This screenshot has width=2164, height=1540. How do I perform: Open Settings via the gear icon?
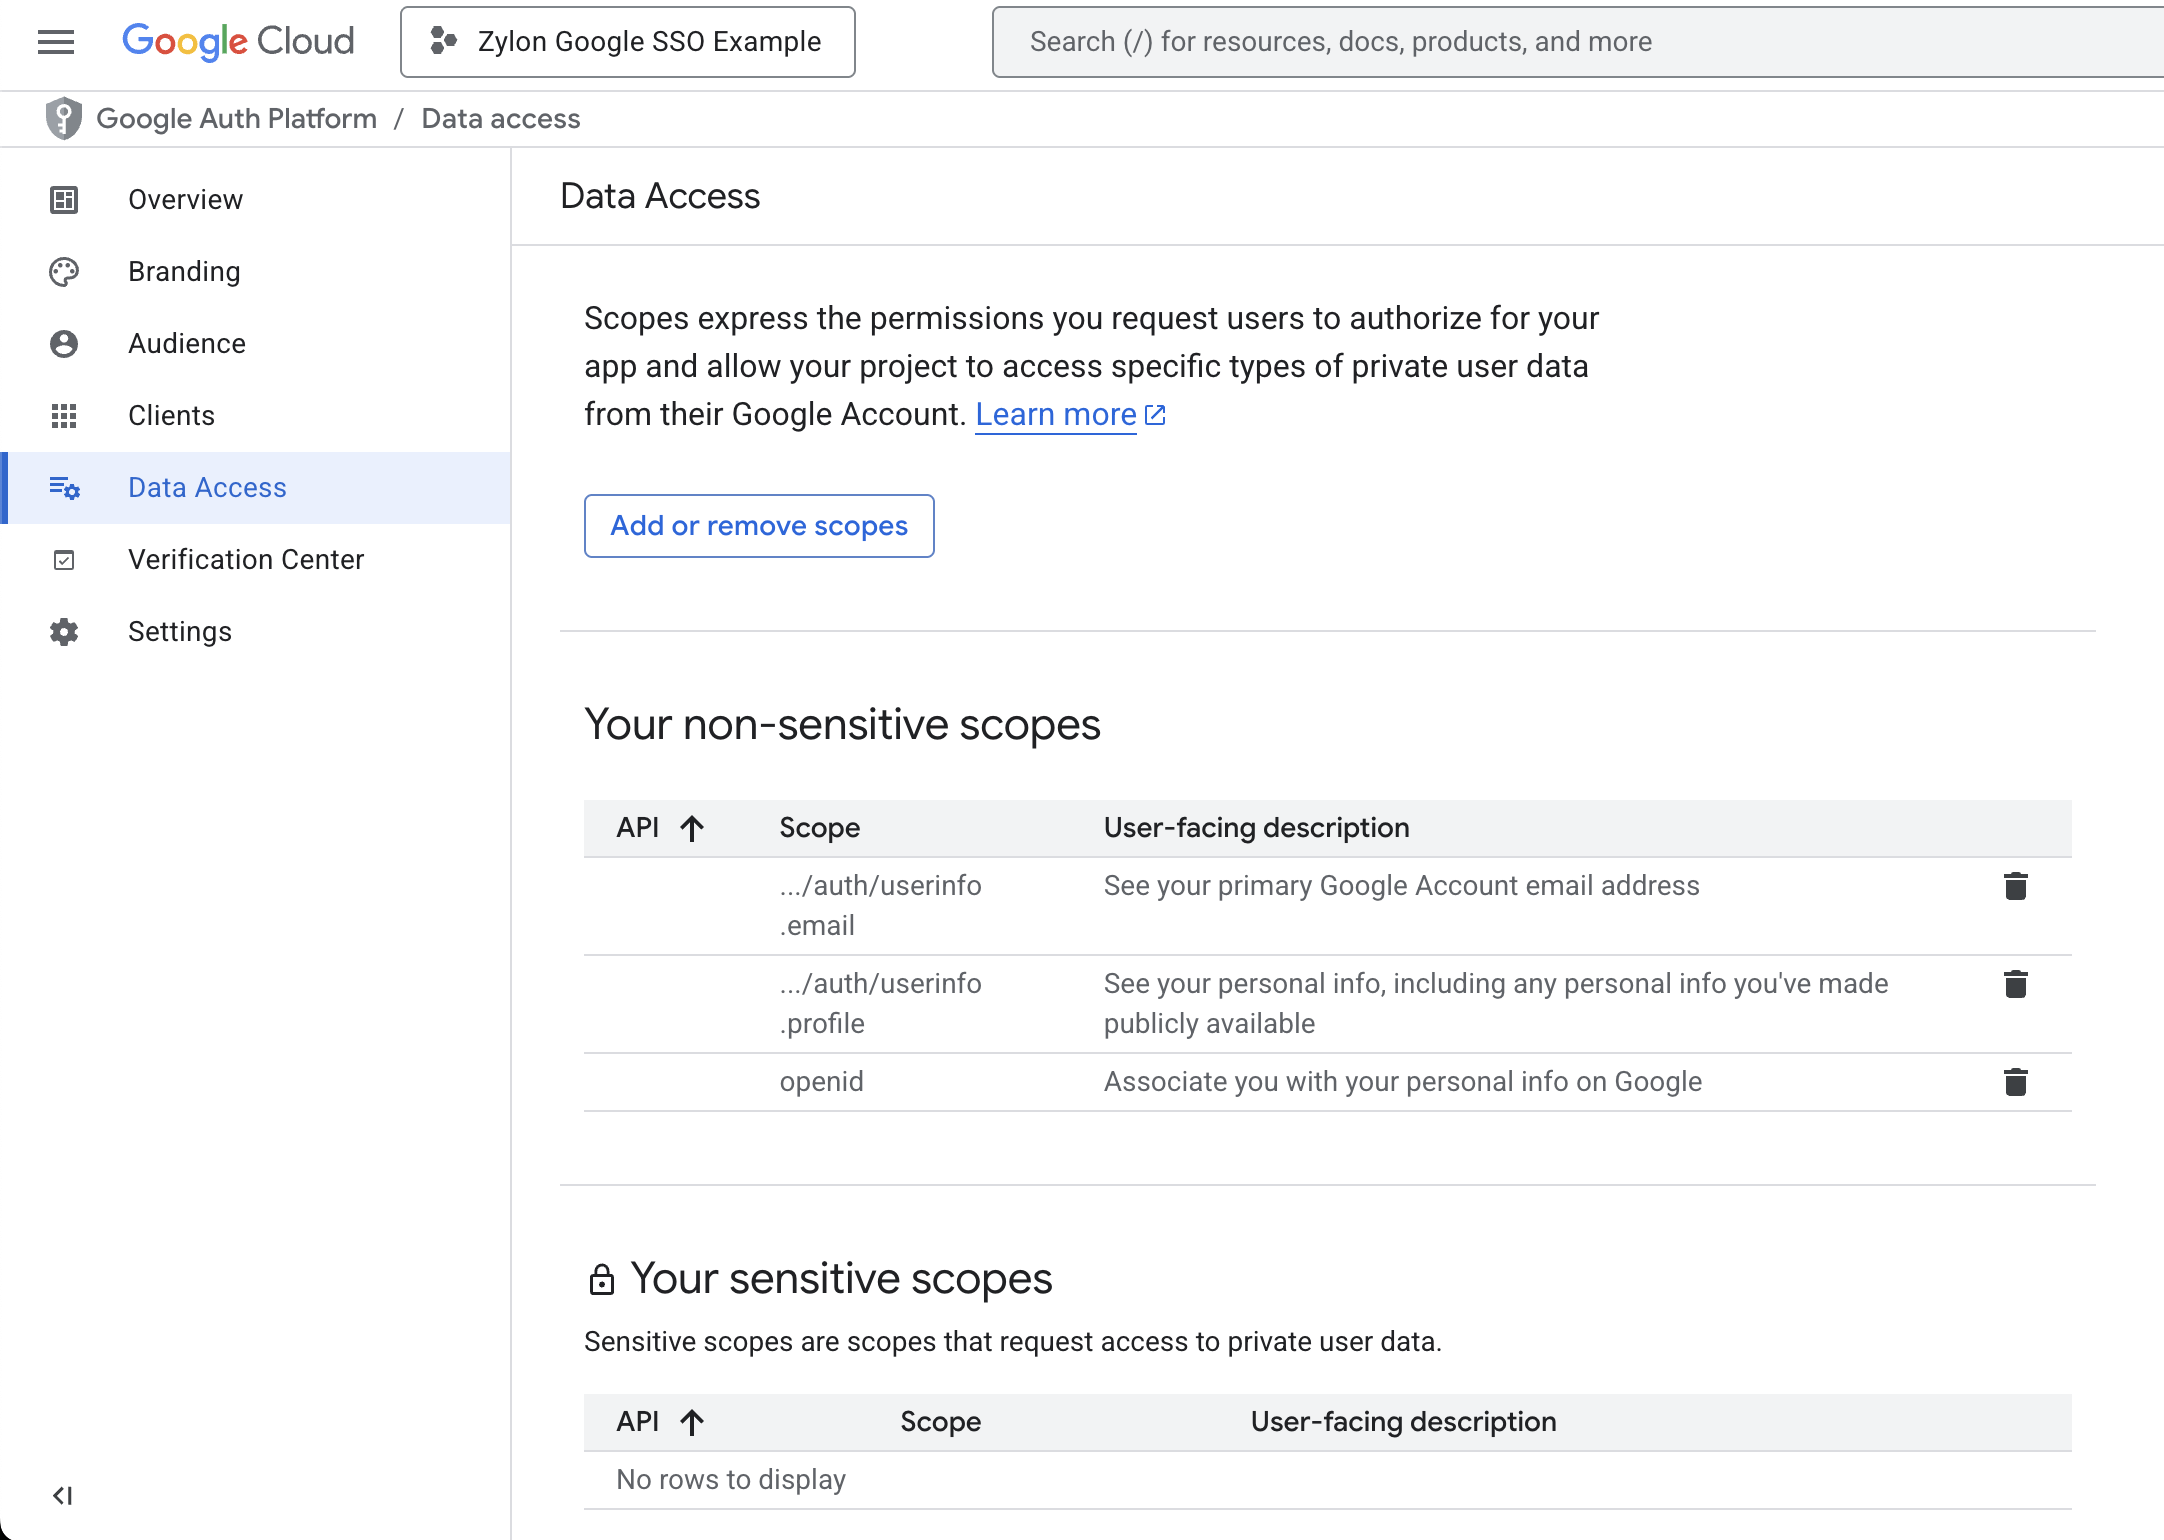click(x=64, y=631)
